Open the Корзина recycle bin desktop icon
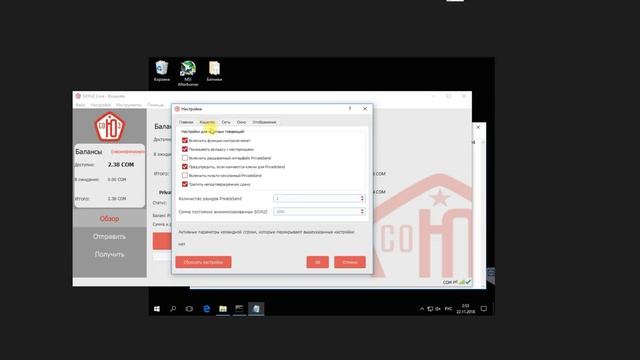 [x=162, y=71]
